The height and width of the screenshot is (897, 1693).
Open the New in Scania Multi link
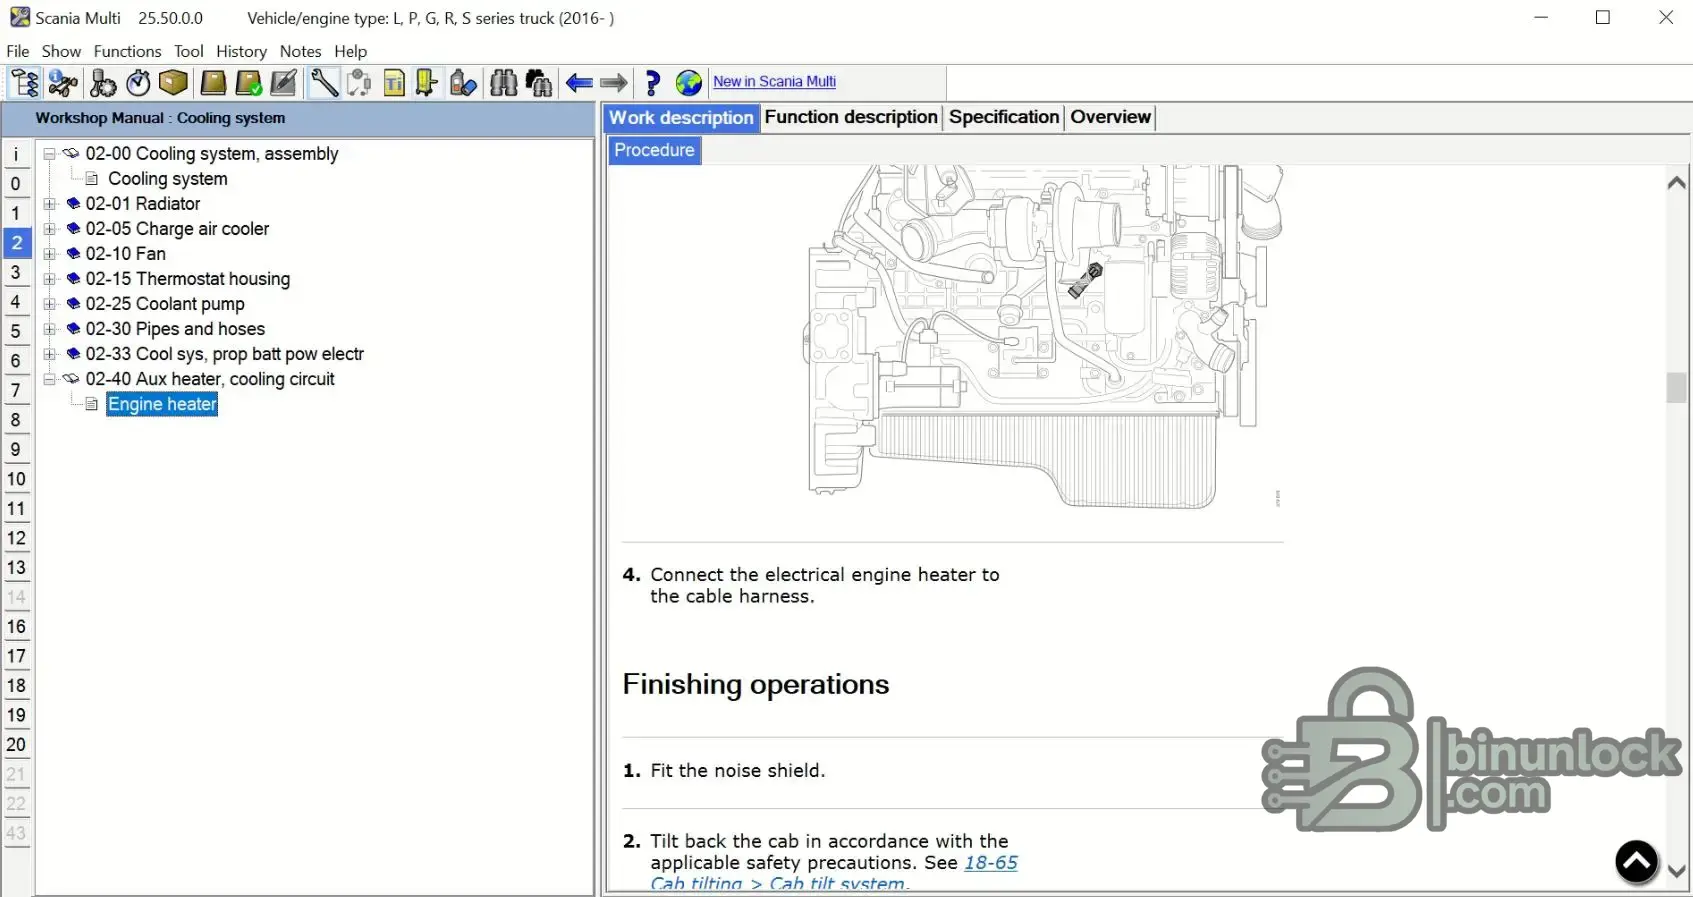[x=774, y=82]
